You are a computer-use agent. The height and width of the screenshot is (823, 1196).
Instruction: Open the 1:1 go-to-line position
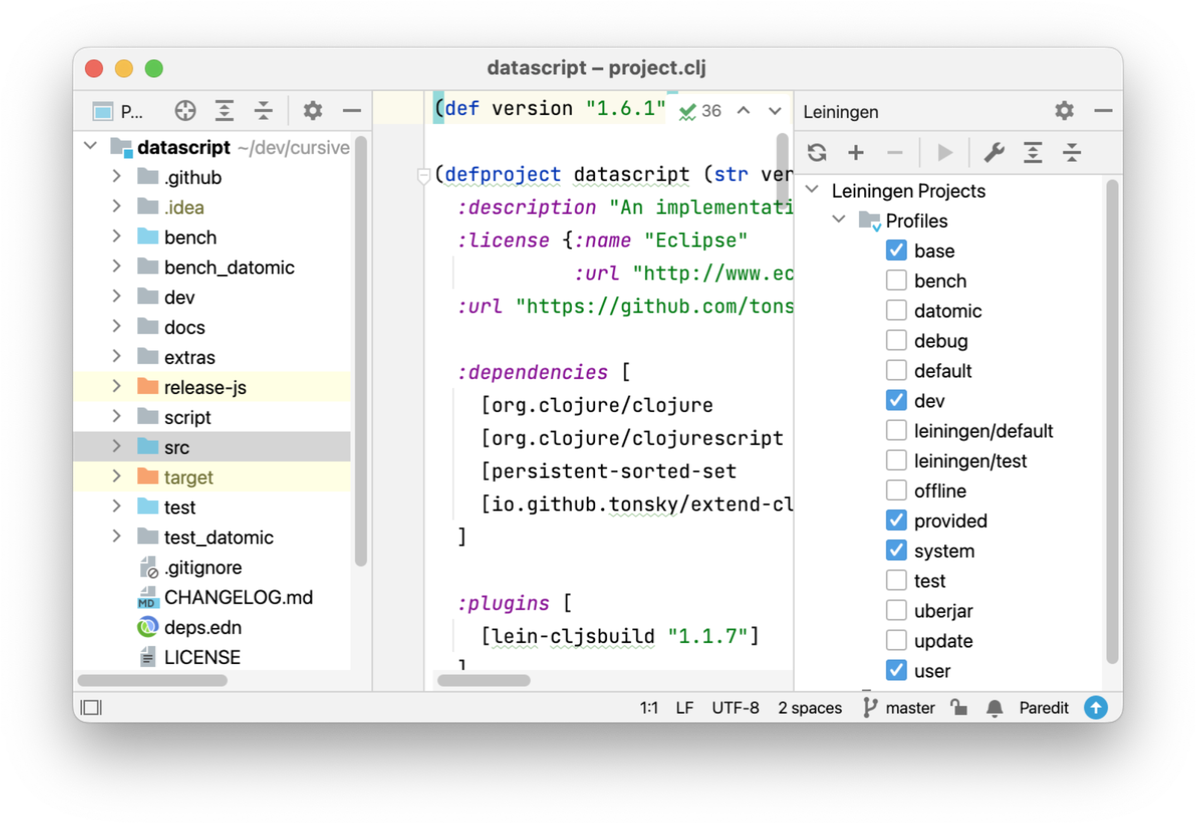tap(649, 708)
